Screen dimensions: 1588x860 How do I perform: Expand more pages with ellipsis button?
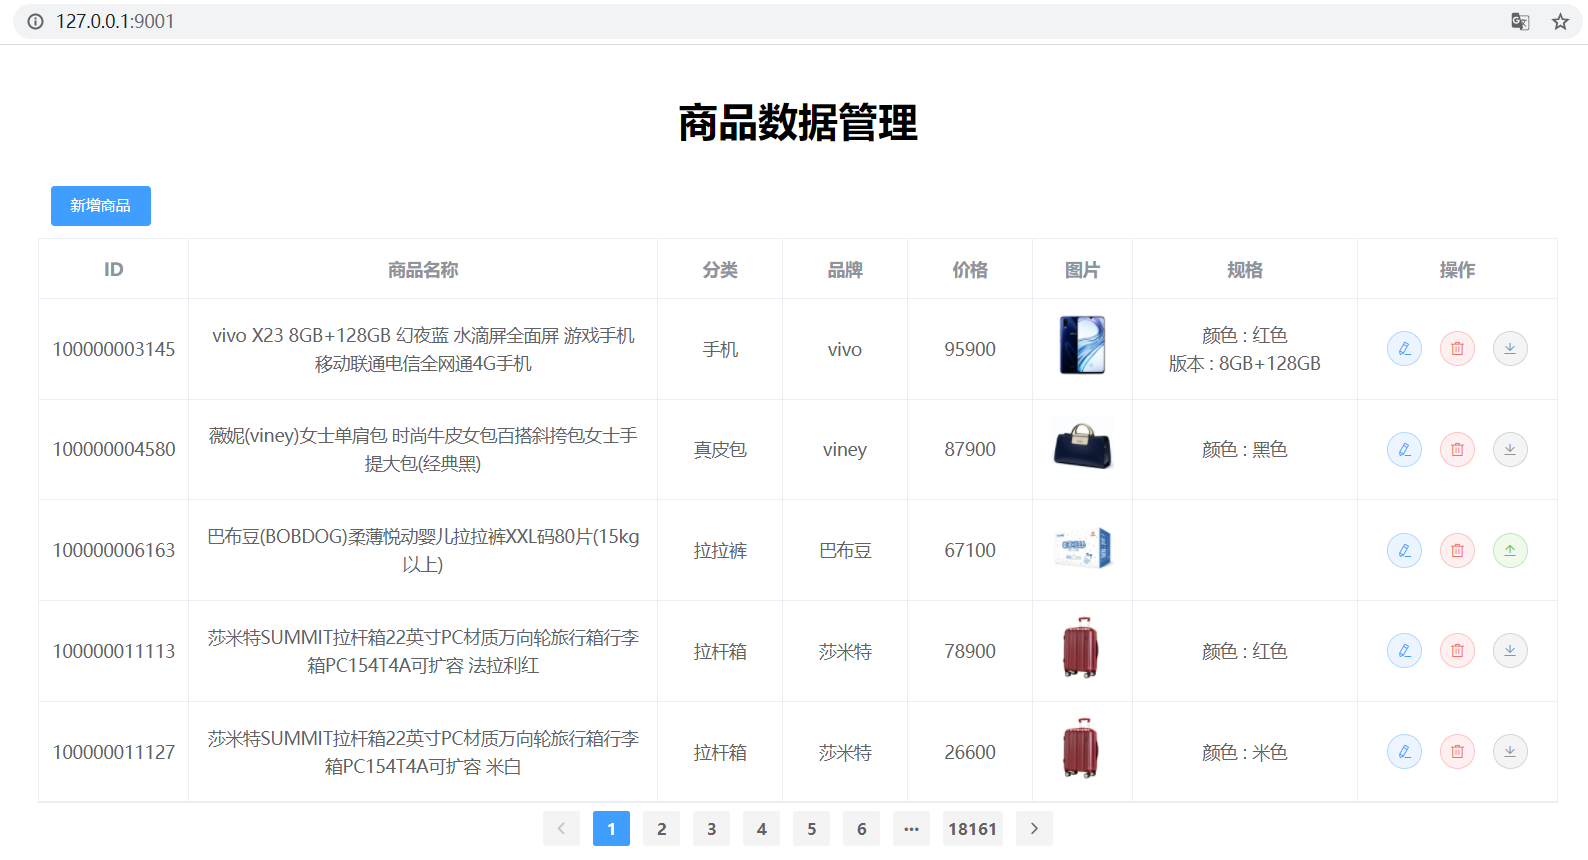[x=911, y=829]
